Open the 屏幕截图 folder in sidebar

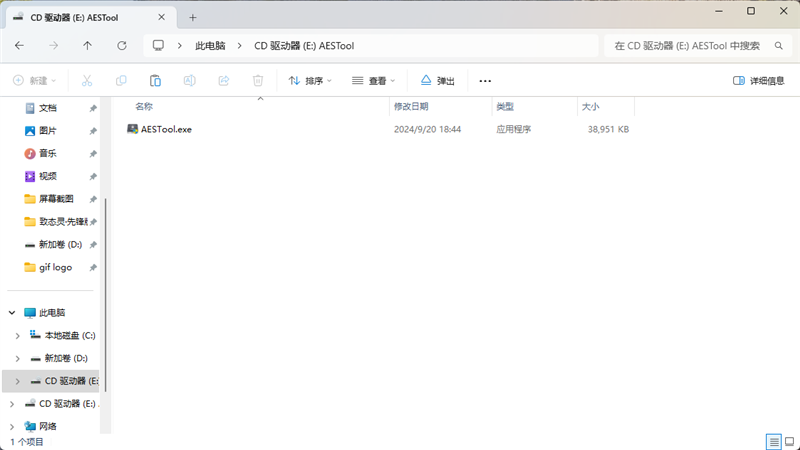click(56, 198)
